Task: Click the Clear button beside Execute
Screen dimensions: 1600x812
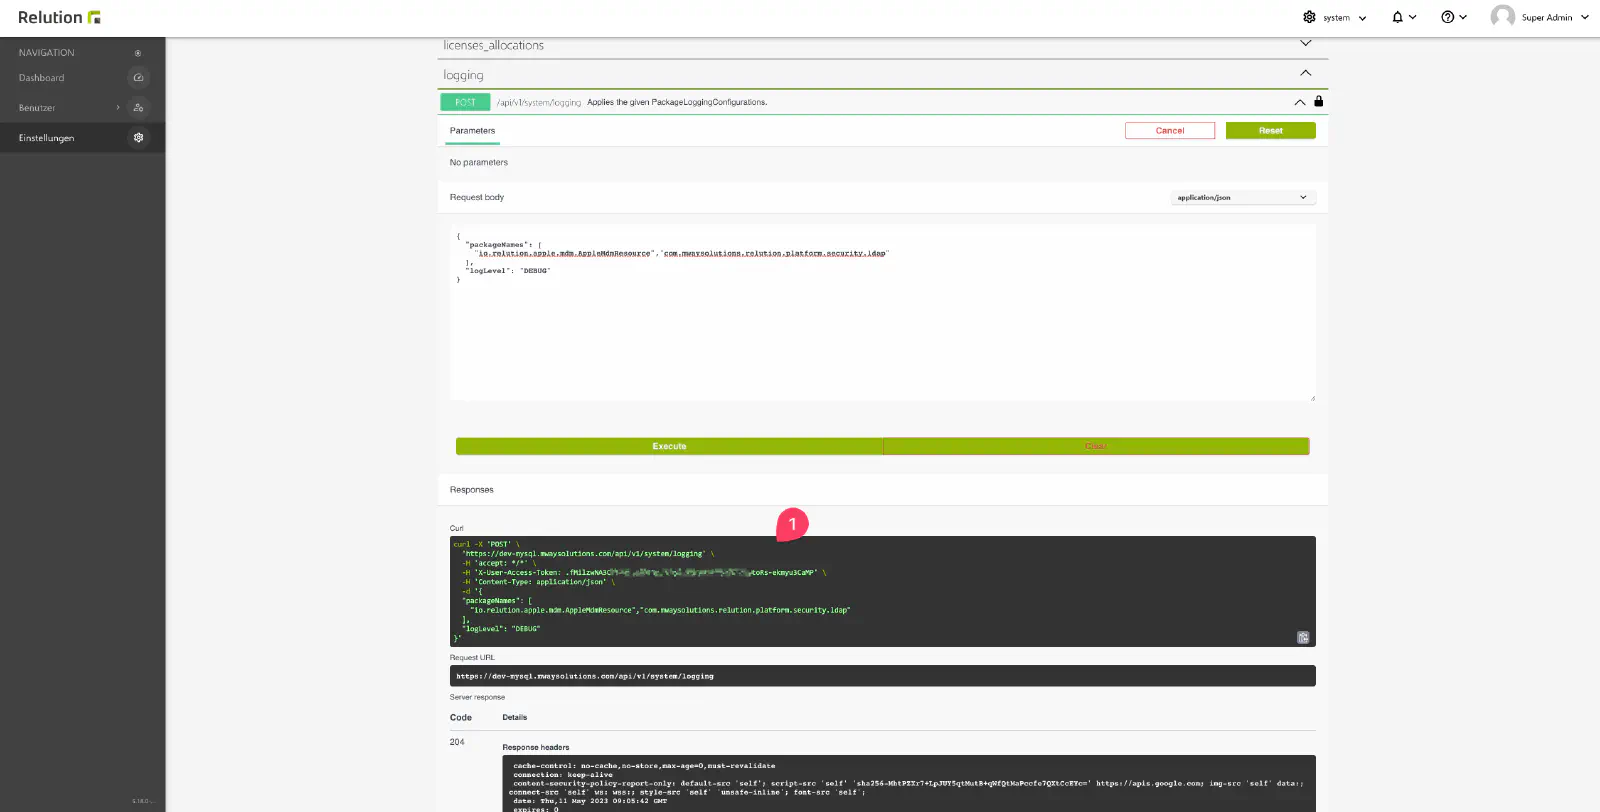Action: click(1096, 446)
